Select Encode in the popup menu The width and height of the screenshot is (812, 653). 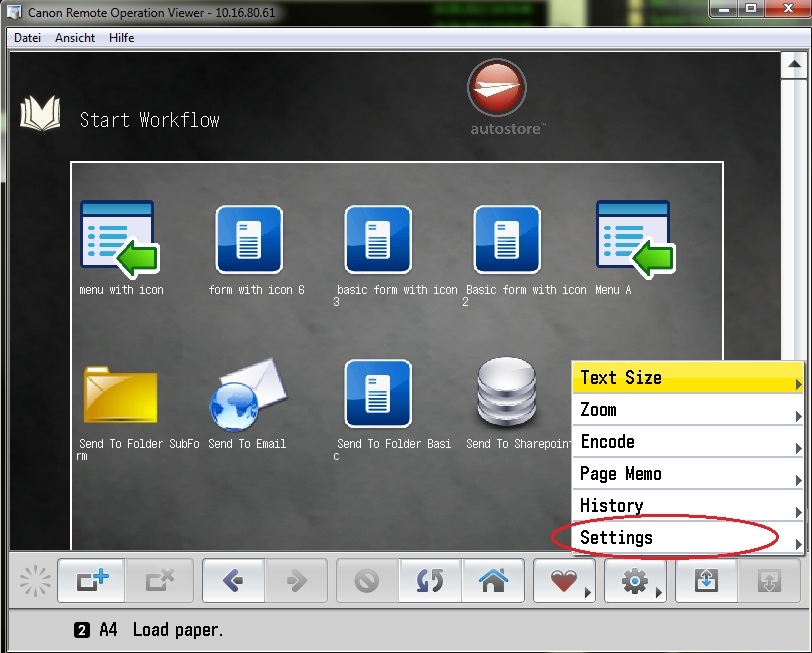click(x=688, y=441)
